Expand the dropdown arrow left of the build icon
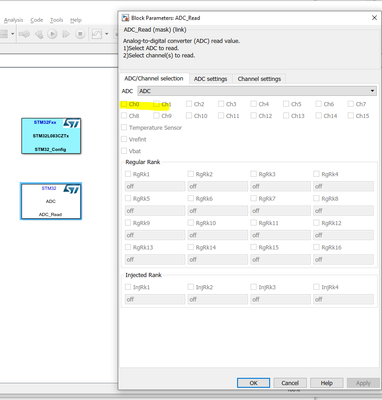This screenshot has height=400, width=382. [13, 34]
